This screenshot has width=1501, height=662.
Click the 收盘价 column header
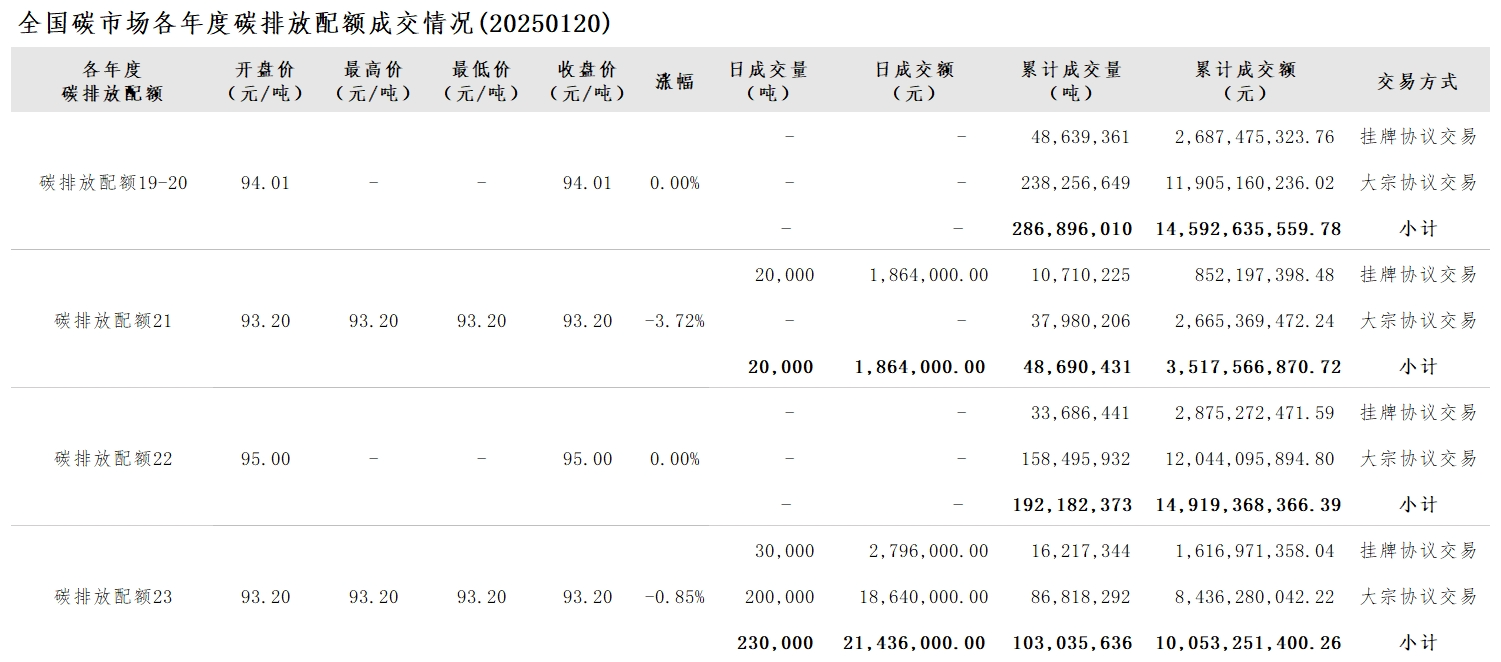pyautogui.click(x=587, y=81)
